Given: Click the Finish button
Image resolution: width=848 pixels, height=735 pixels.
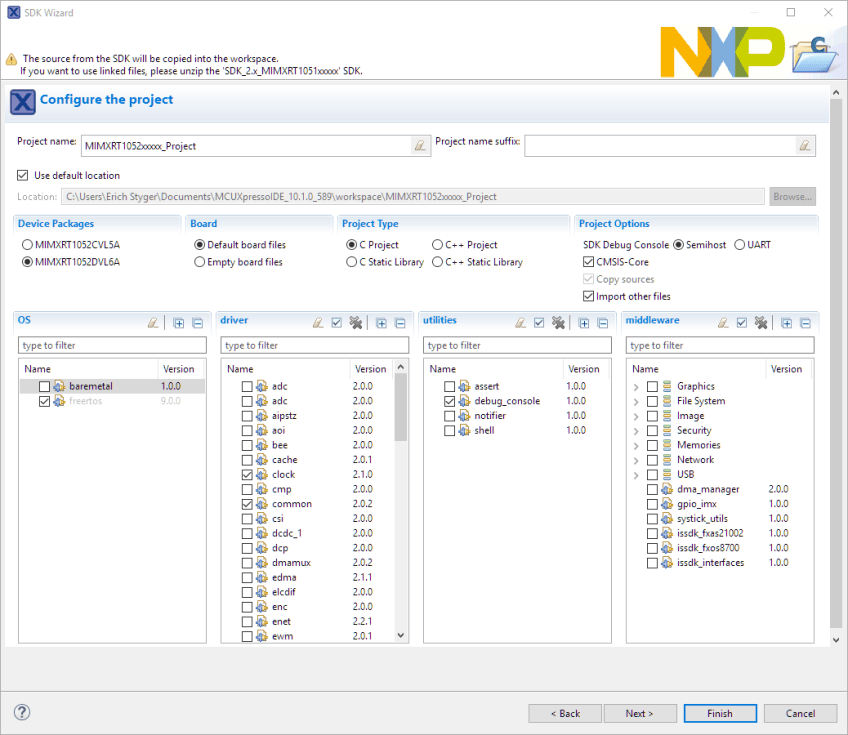Looking at the screenshot, I should [x=719, y=713].
